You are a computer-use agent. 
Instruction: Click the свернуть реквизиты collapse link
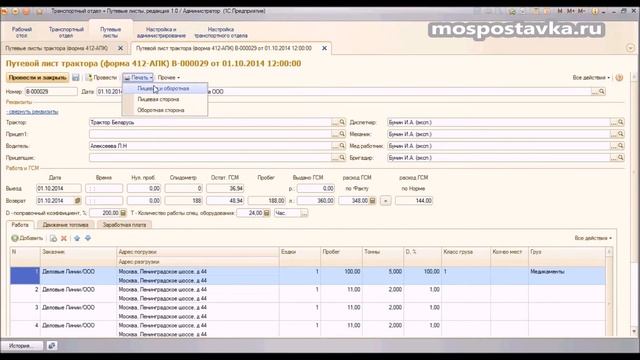(32, 111)
